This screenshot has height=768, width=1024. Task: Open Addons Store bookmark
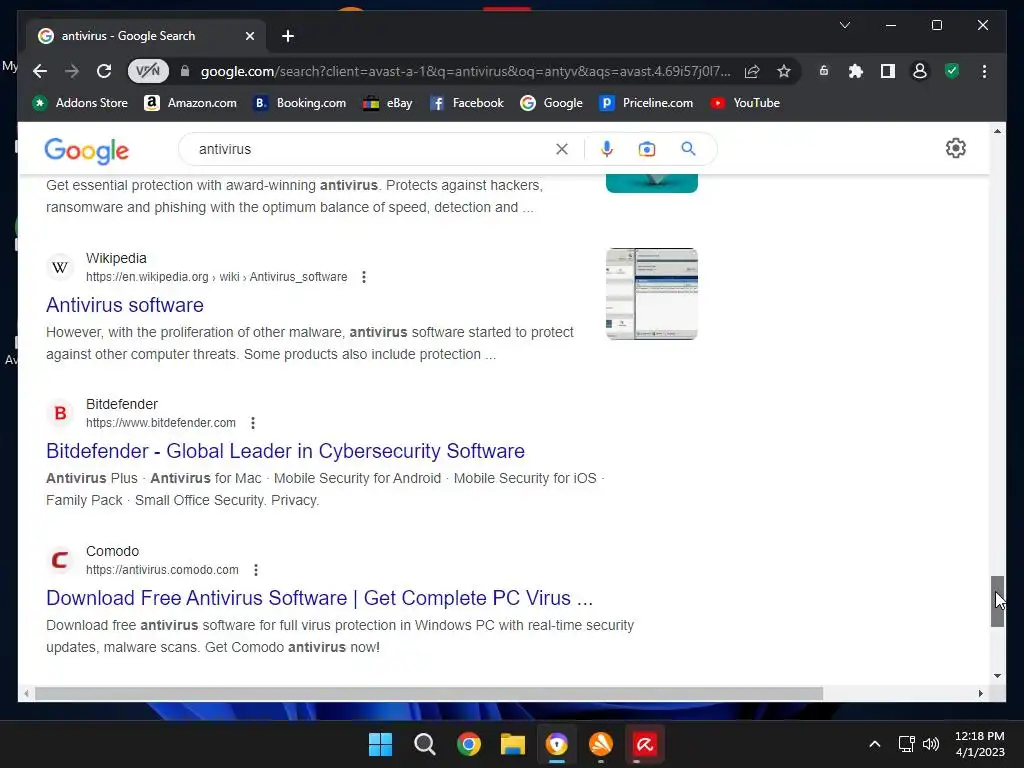point(80,103)
